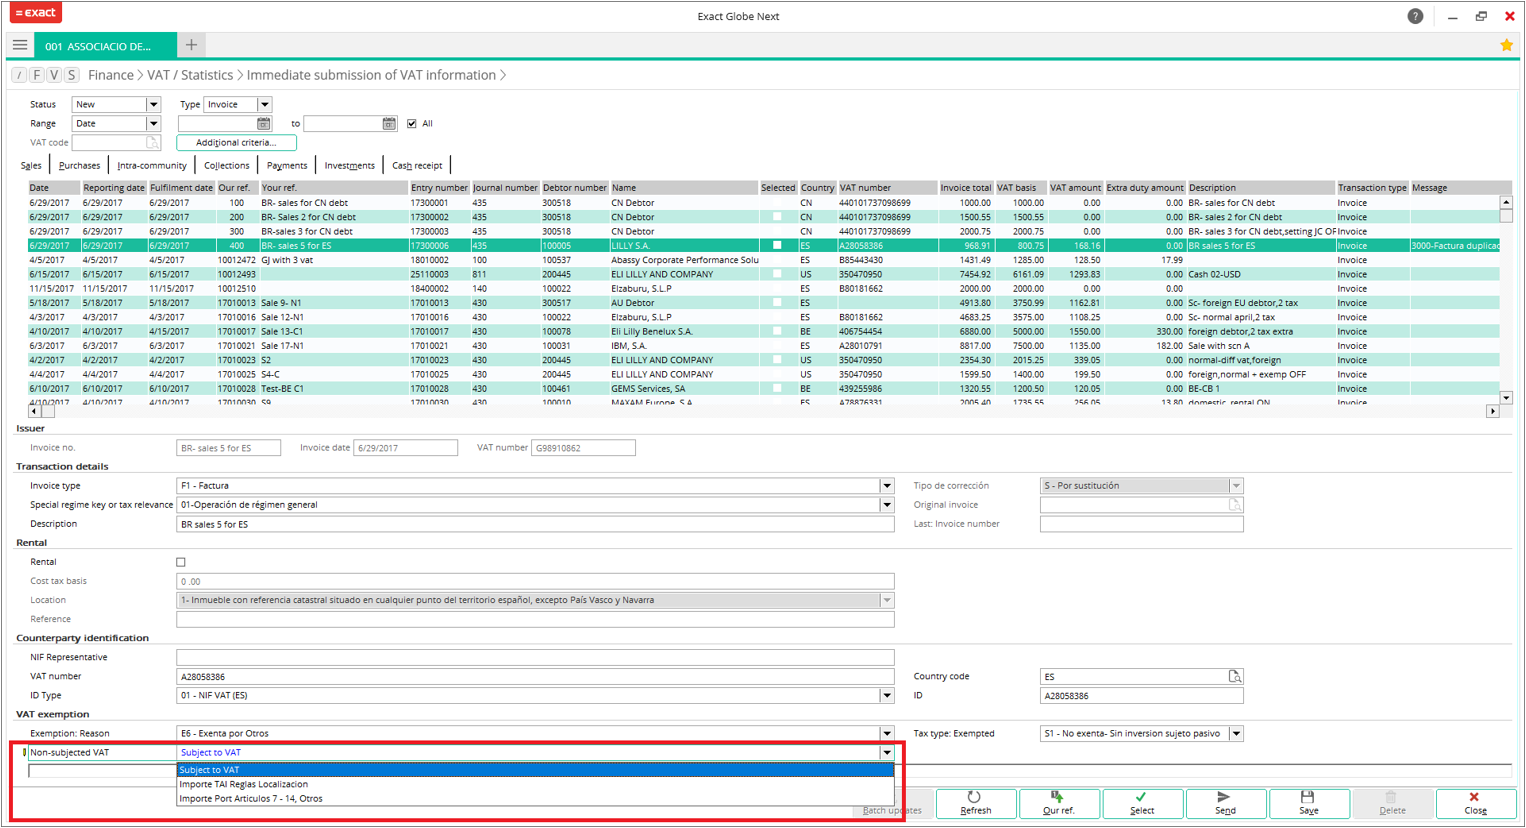Toggle Selected checkbox for GEMS Services row
Image resolution: width=1526 pixels, height=828 pixels.
(777, 389)
